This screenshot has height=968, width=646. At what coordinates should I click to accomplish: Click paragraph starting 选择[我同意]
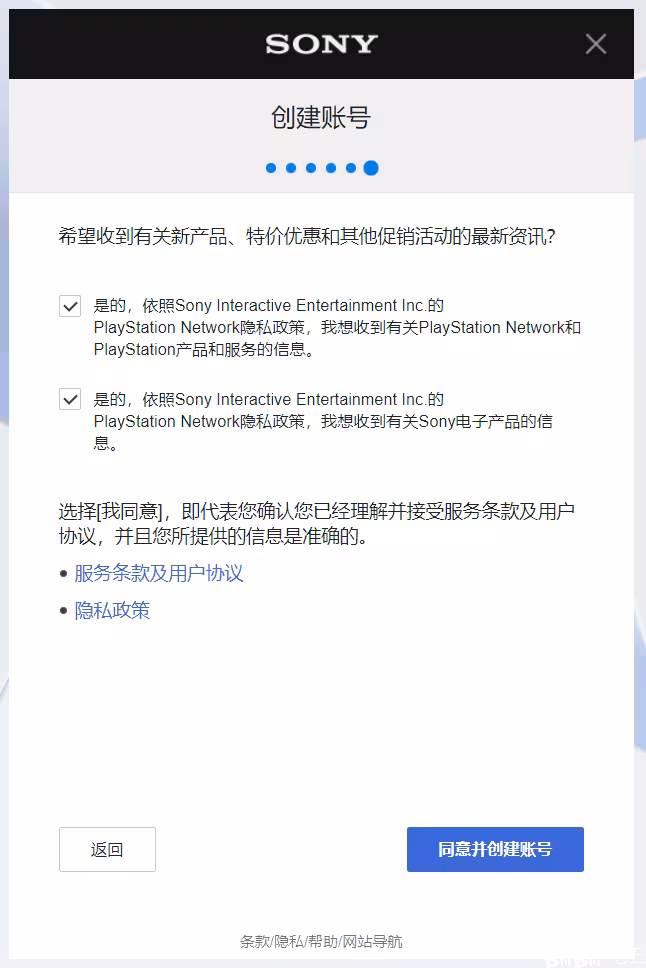(x=317, y=524)
